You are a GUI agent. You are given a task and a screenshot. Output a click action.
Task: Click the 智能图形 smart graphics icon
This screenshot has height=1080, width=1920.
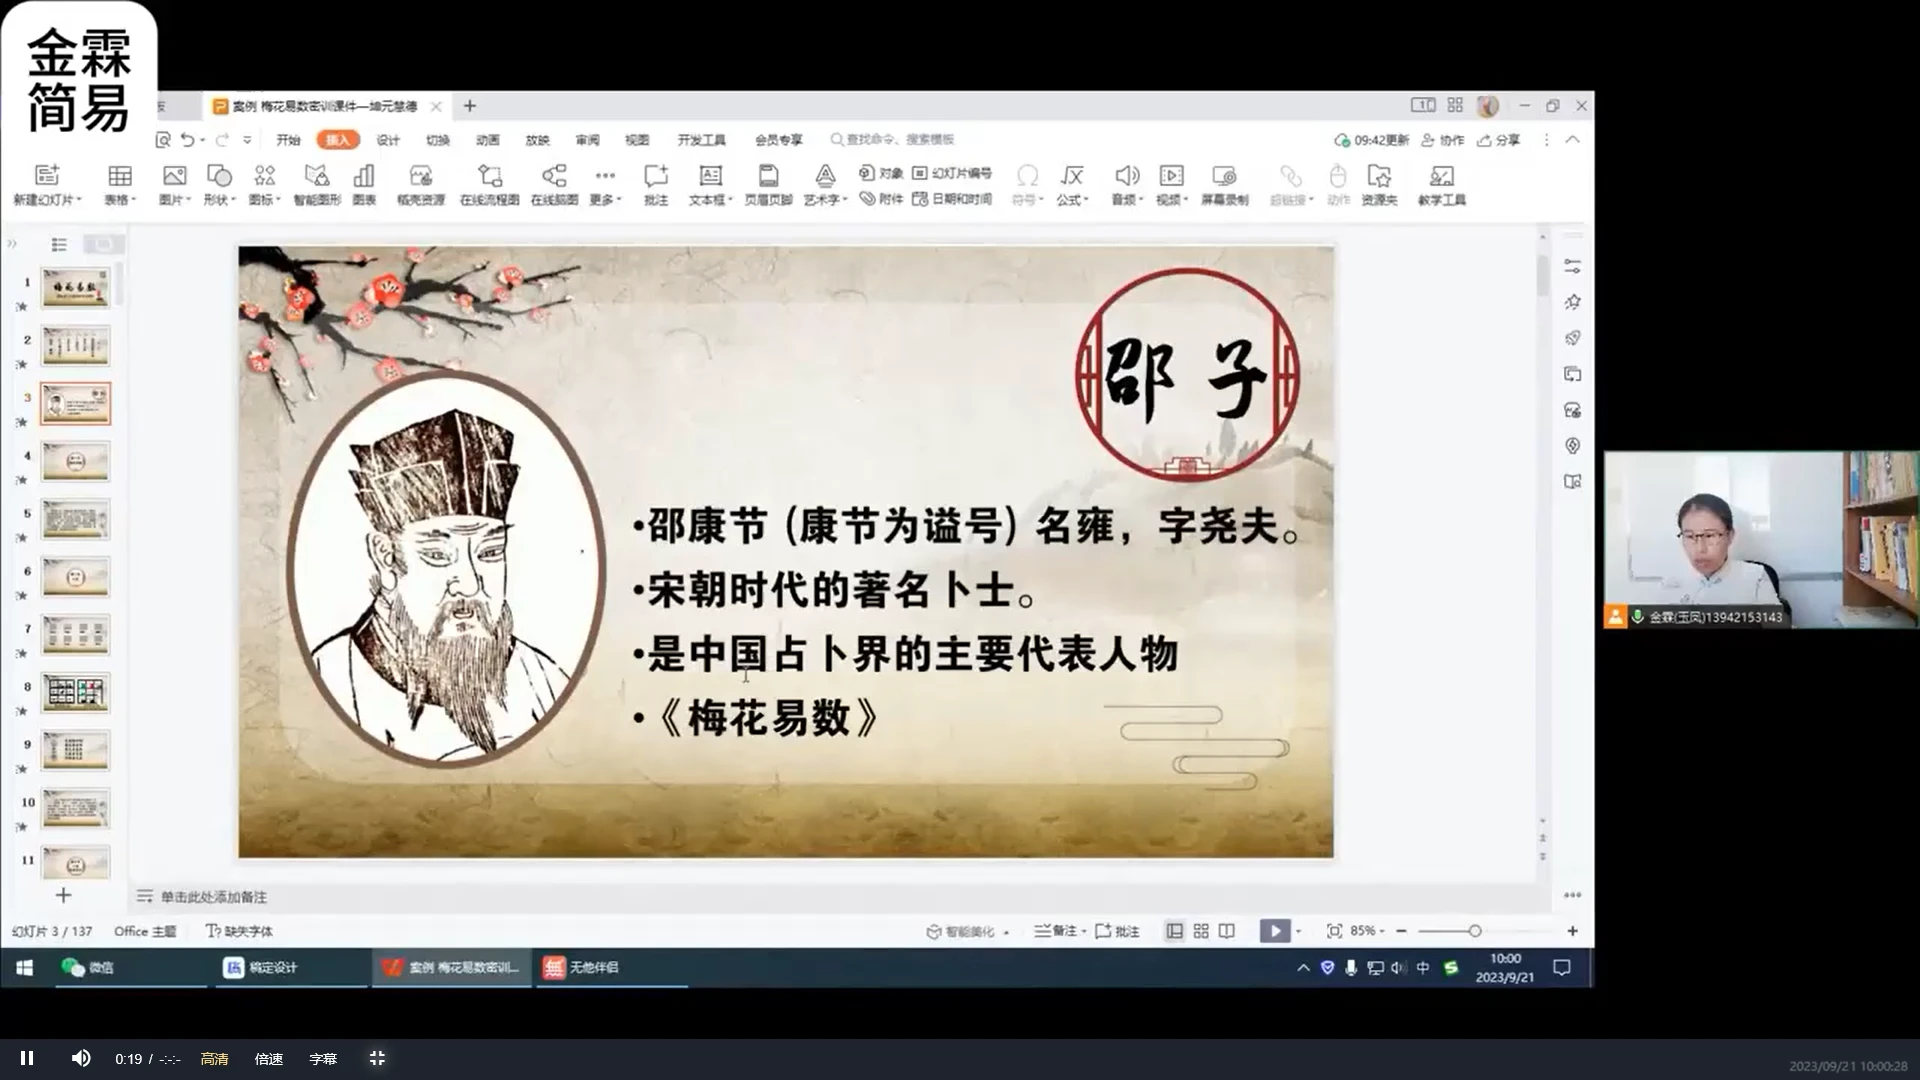tap(317, 177)
